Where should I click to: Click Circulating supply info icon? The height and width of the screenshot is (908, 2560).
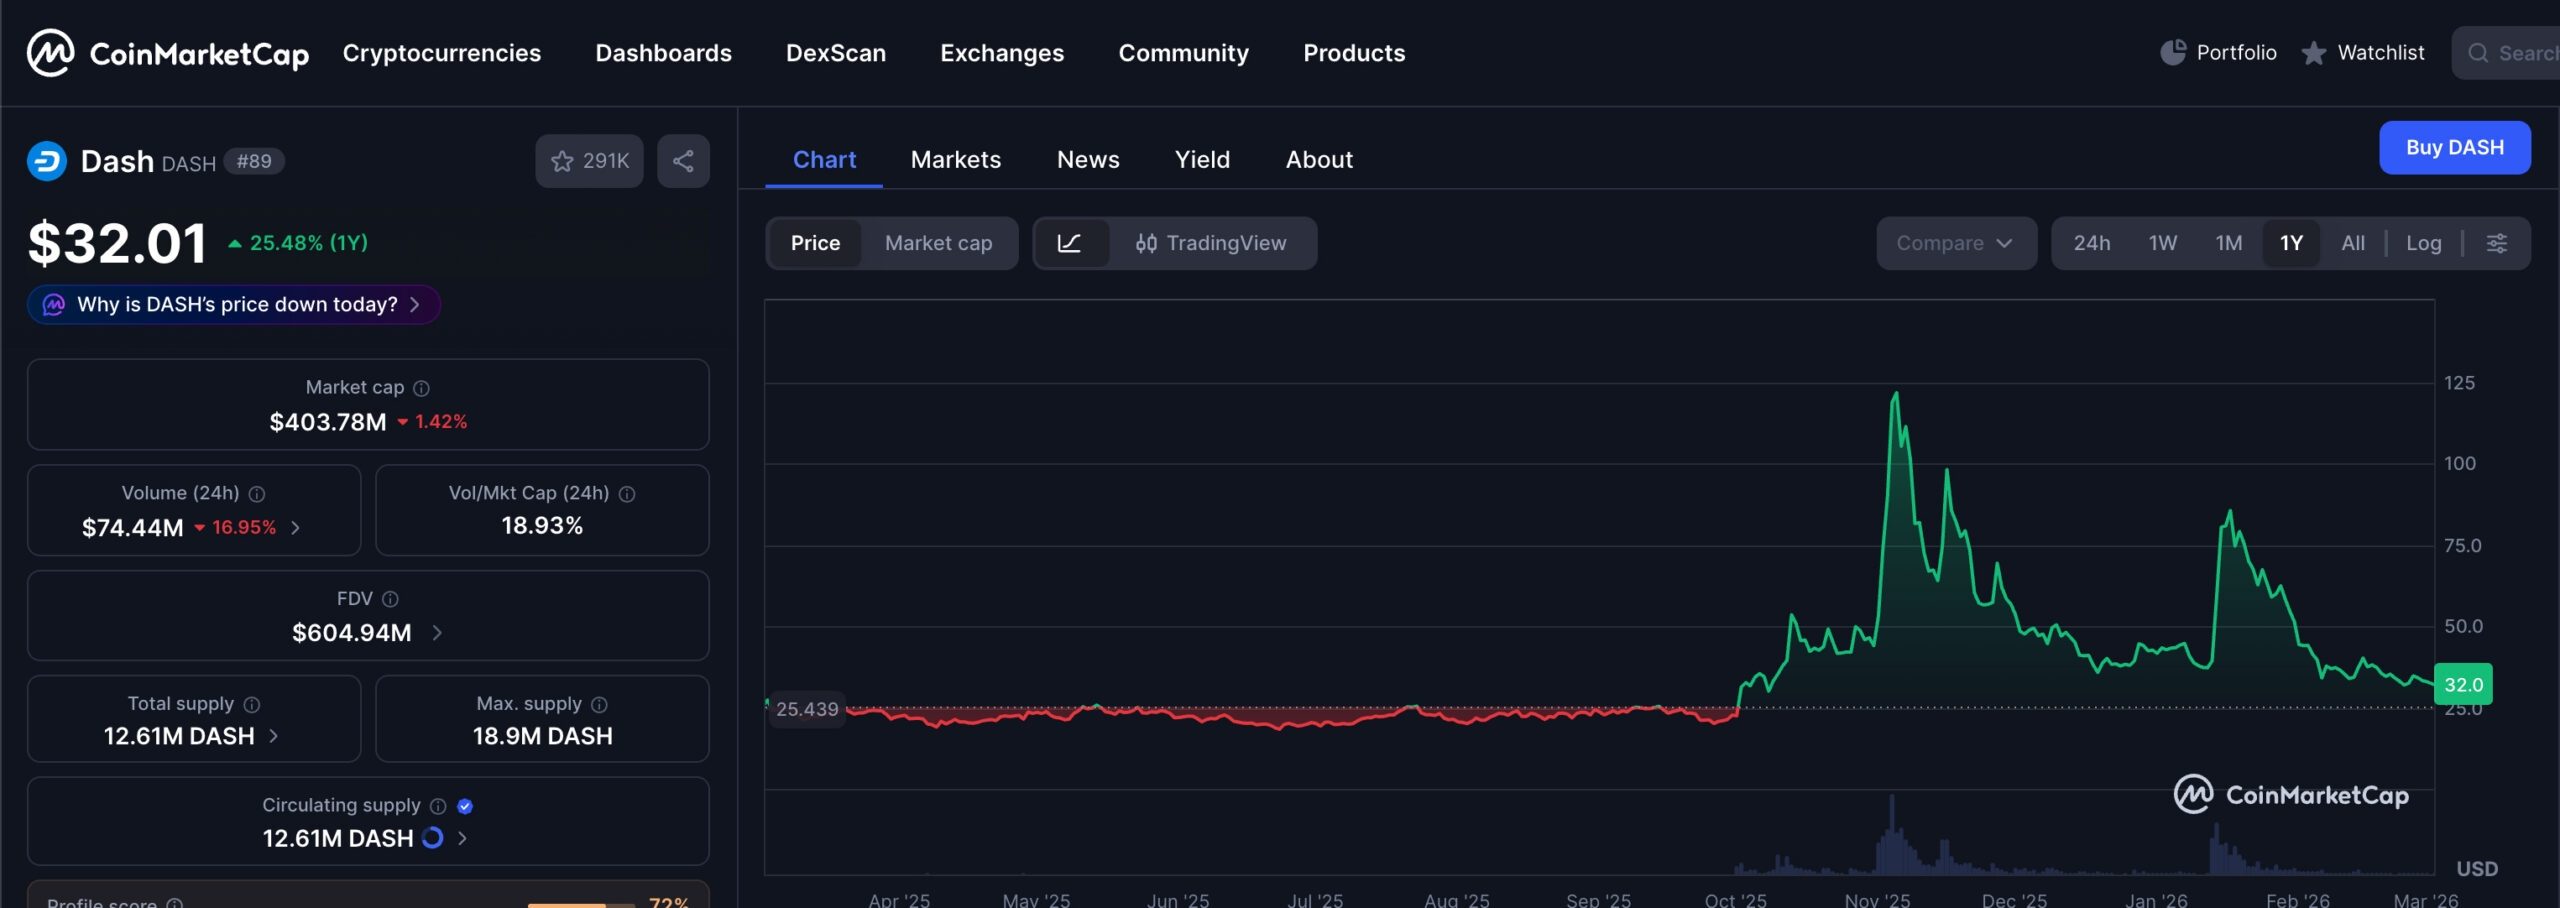click(438, 806)
